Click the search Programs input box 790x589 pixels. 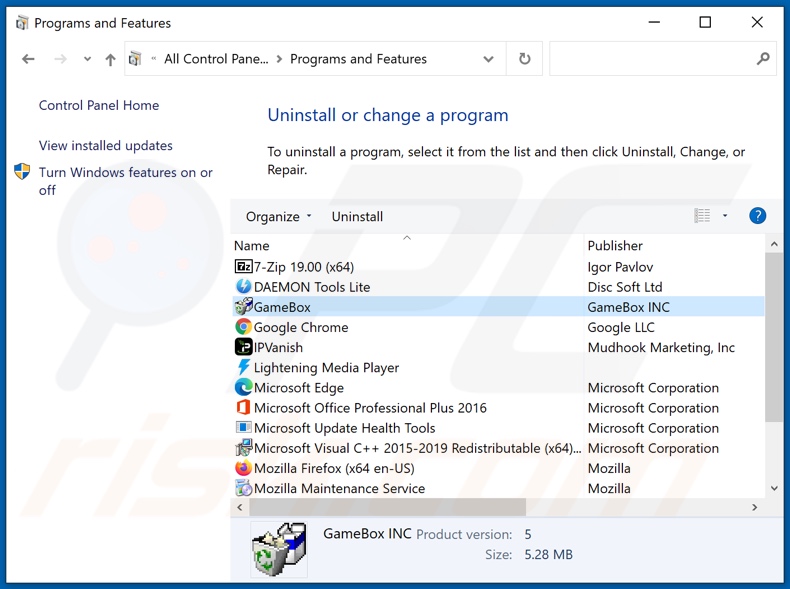click(652, 59)
